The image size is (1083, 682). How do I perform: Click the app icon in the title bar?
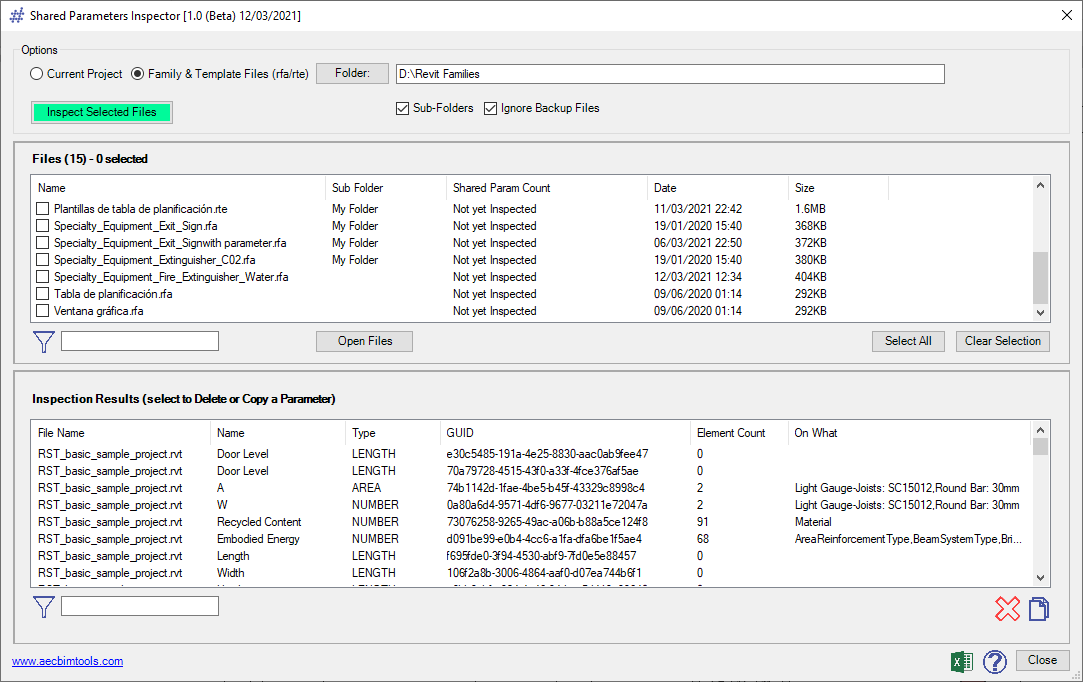coord(15,15)
